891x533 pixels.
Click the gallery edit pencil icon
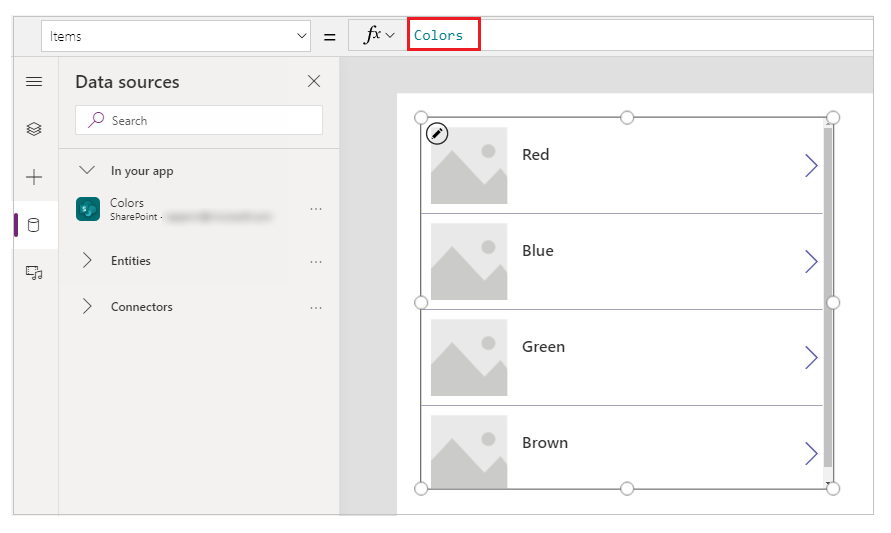coord(437,134)
